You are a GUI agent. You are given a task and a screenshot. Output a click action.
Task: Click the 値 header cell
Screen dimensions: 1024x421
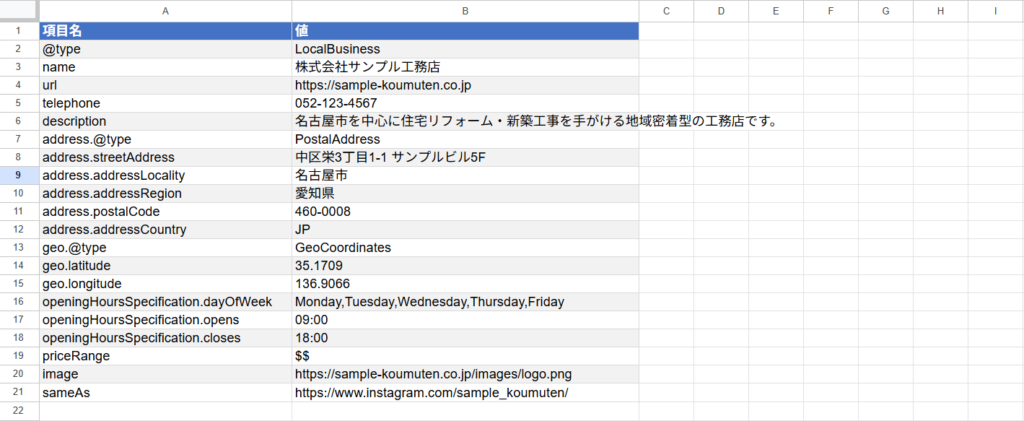464,31
